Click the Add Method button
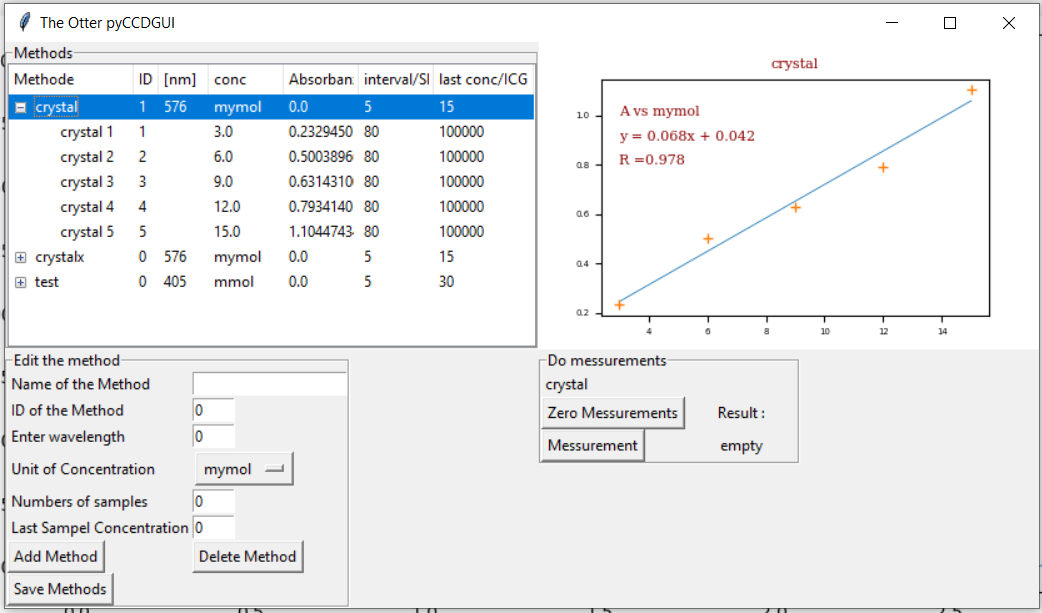The image size is (1042, 613). (56, 556)
